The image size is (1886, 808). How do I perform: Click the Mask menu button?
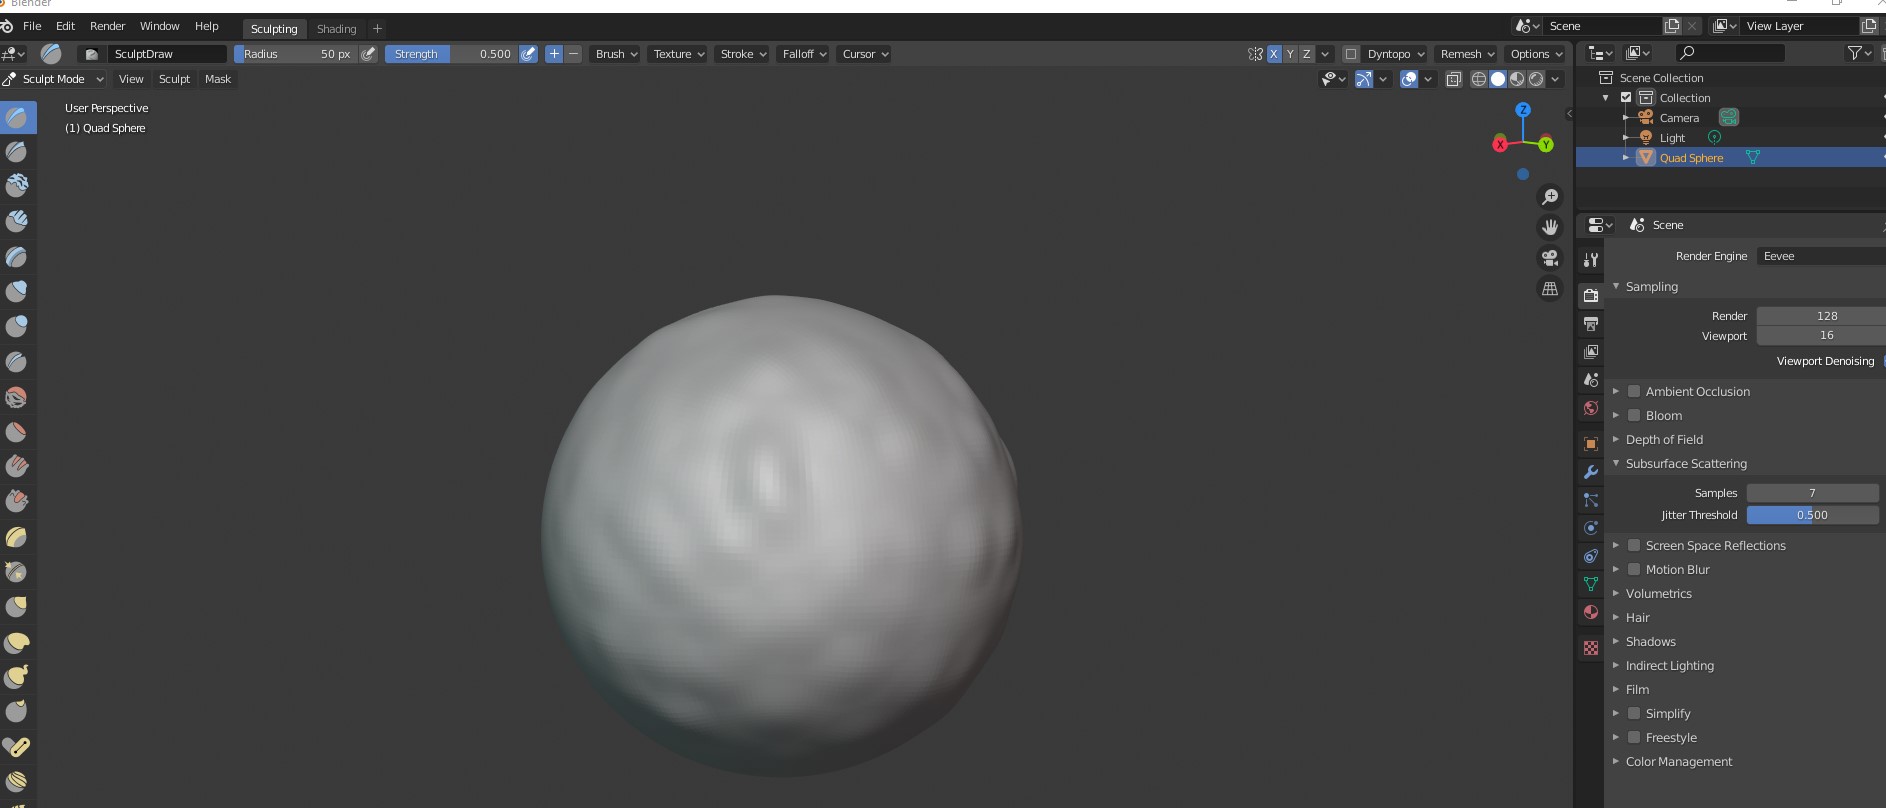(x=218, y=79)
